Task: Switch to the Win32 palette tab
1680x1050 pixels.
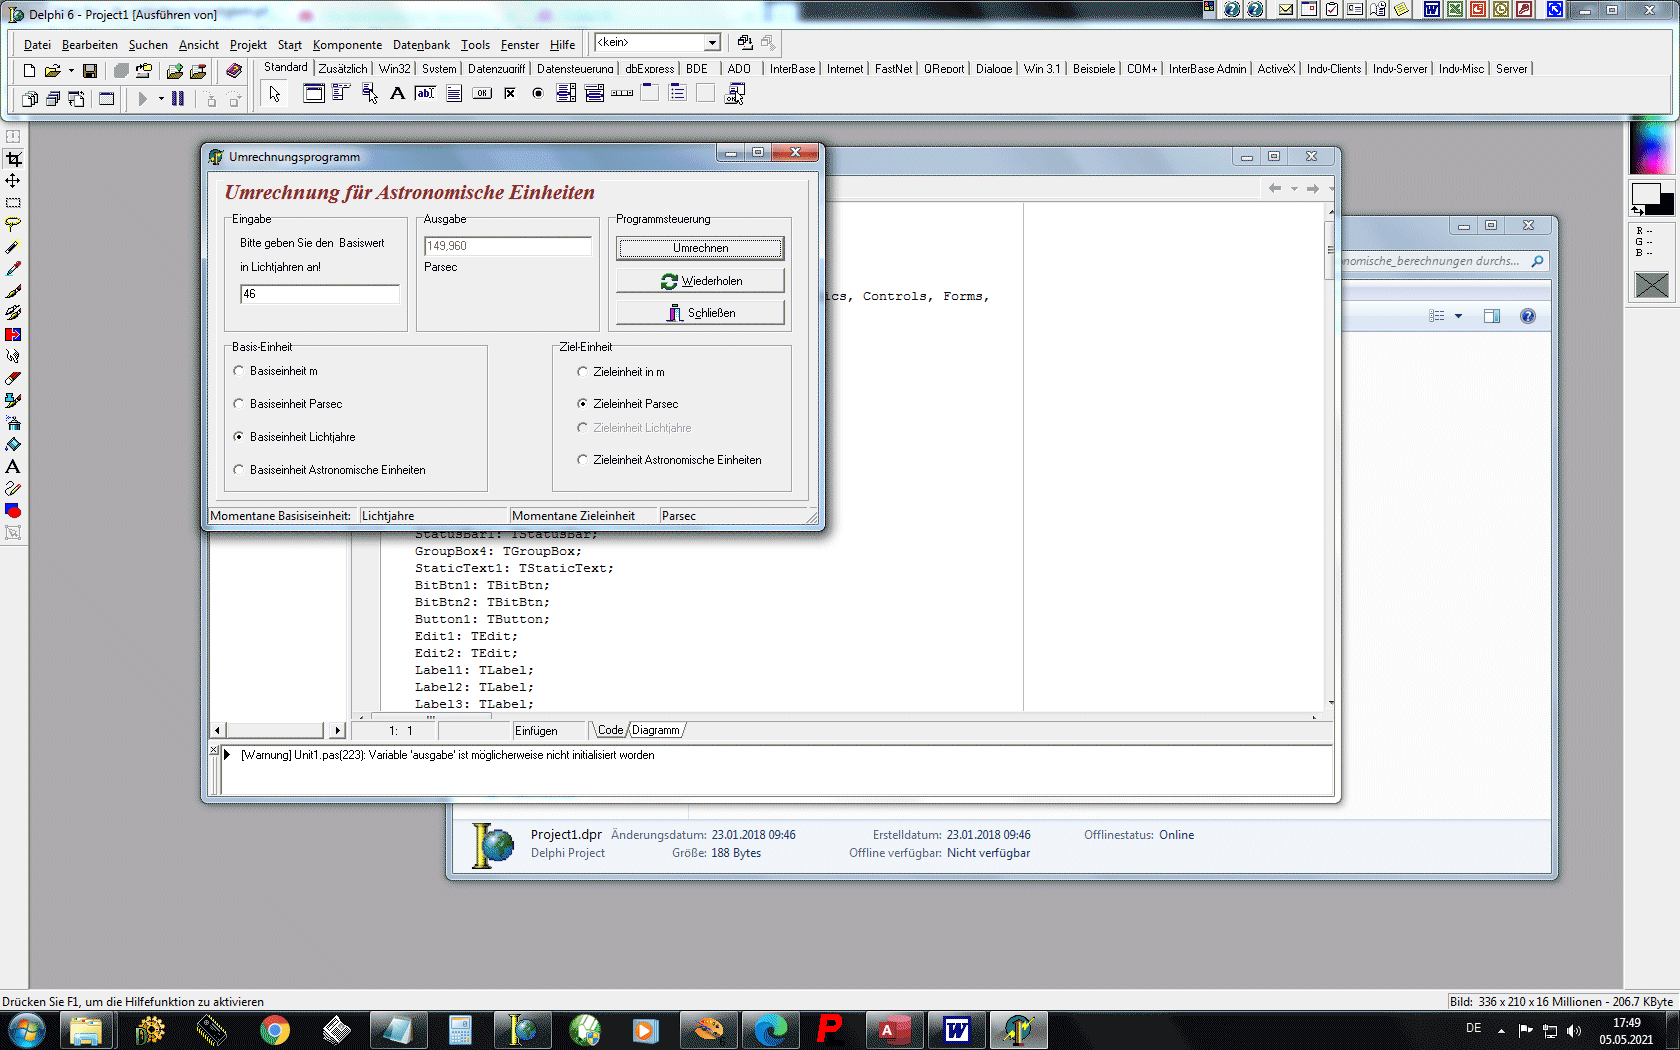Action: coord(395,69)
